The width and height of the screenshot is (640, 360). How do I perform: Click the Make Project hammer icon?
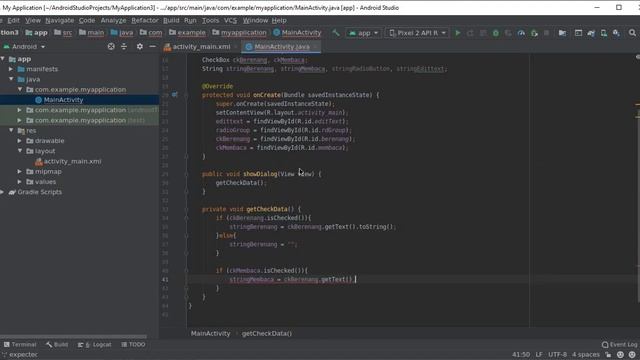[336, 33]
